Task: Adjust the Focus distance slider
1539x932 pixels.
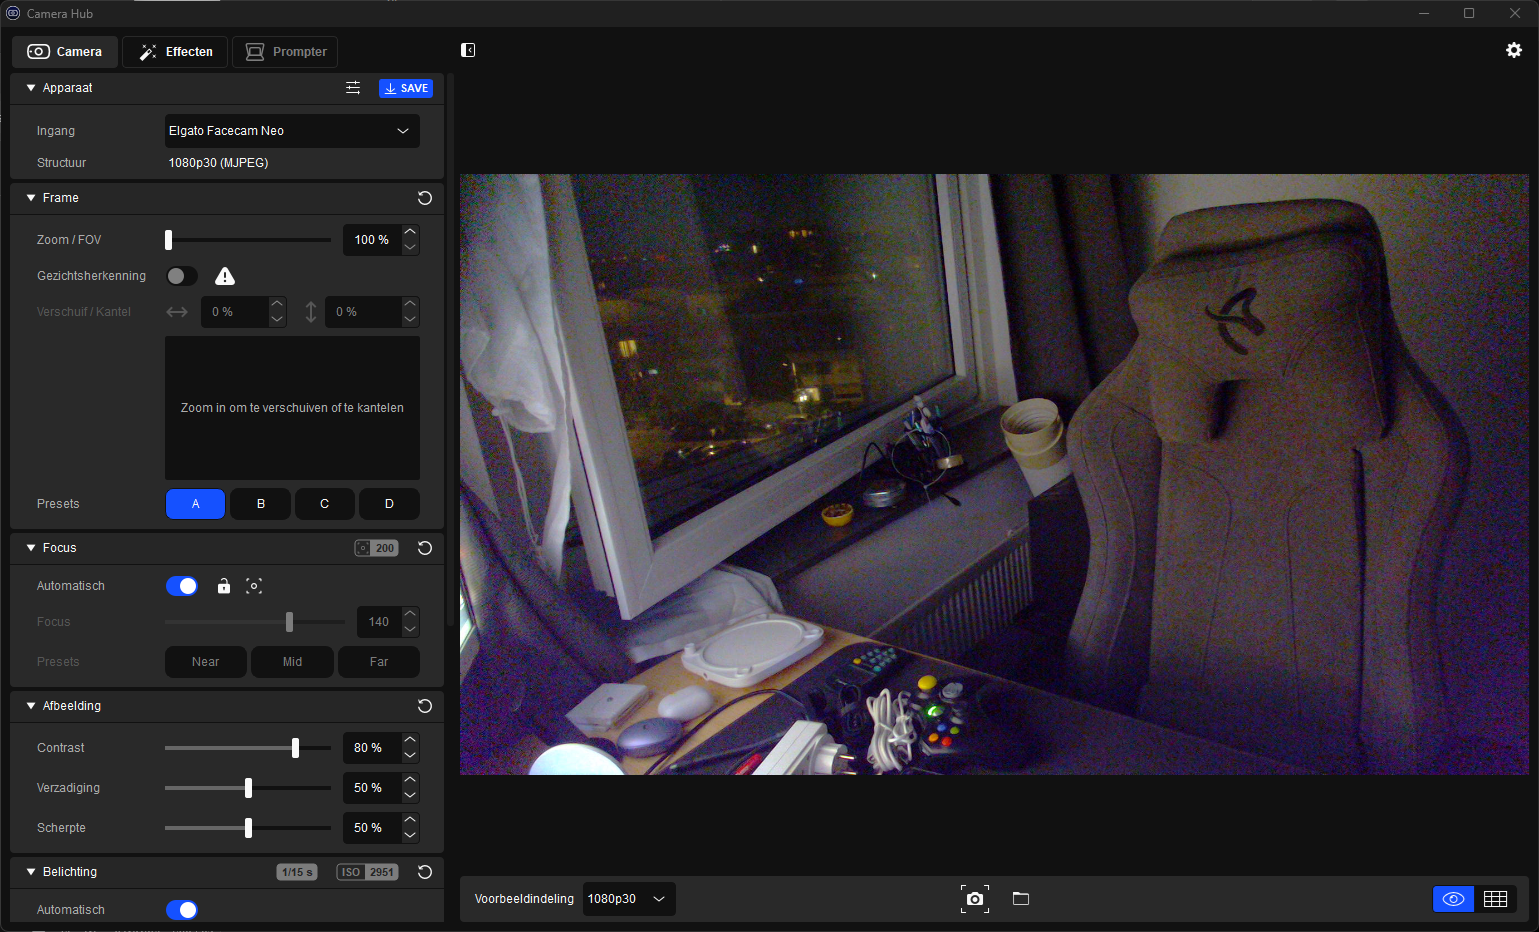Action: coord(255,622)
